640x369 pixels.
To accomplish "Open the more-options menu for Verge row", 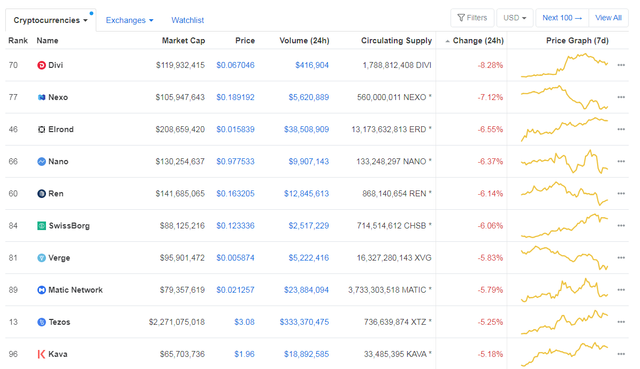I will pos(621,258).
